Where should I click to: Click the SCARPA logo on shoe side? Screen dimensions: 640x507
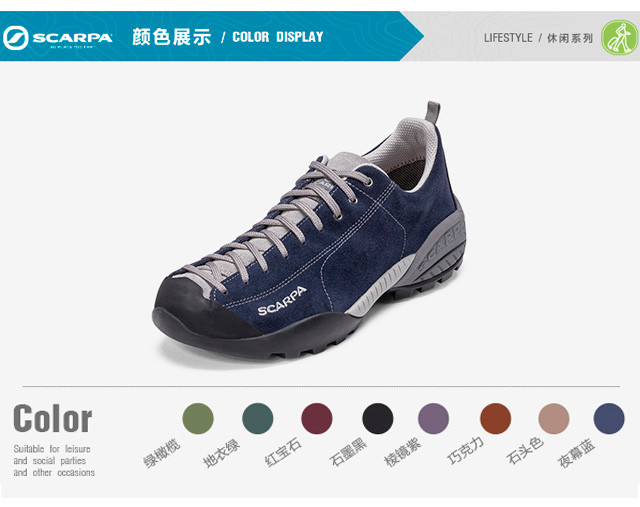click(x=282, y=301)
